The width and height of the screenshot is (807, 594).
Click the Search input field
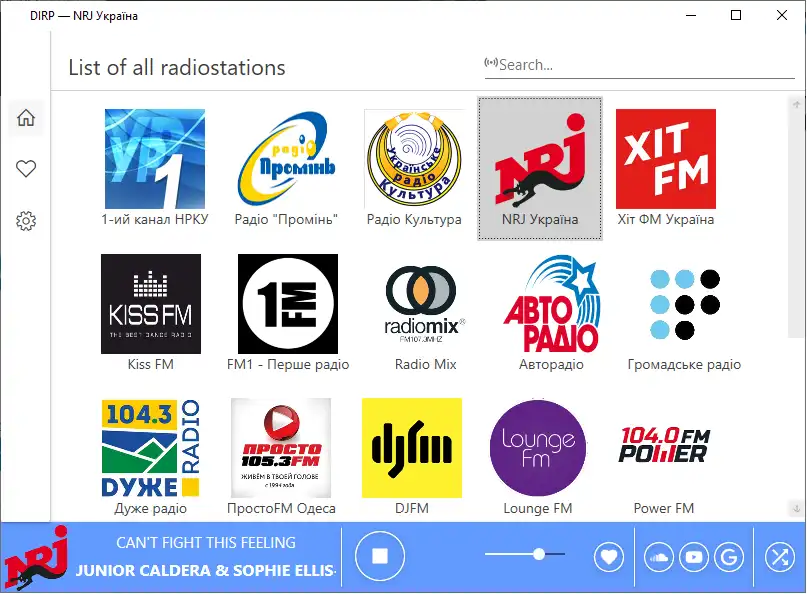(x=640, y=65)
